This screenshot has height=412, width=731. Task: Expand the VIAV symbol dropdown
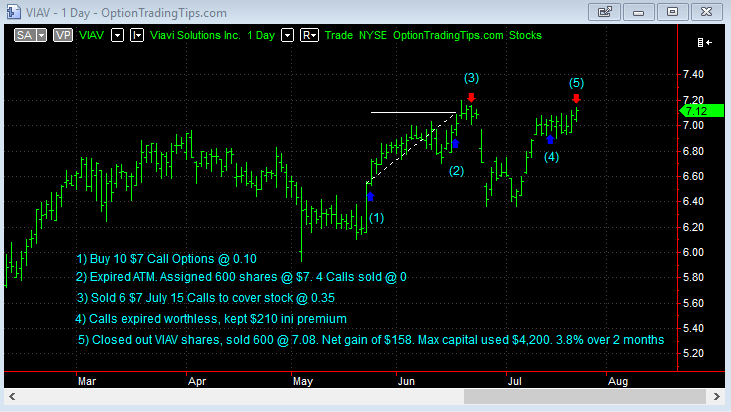[117, 35]
